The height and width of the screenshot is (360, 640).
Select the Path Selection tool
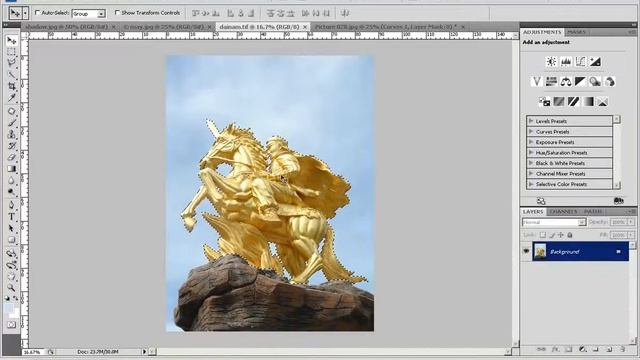[x=11, y=228]
